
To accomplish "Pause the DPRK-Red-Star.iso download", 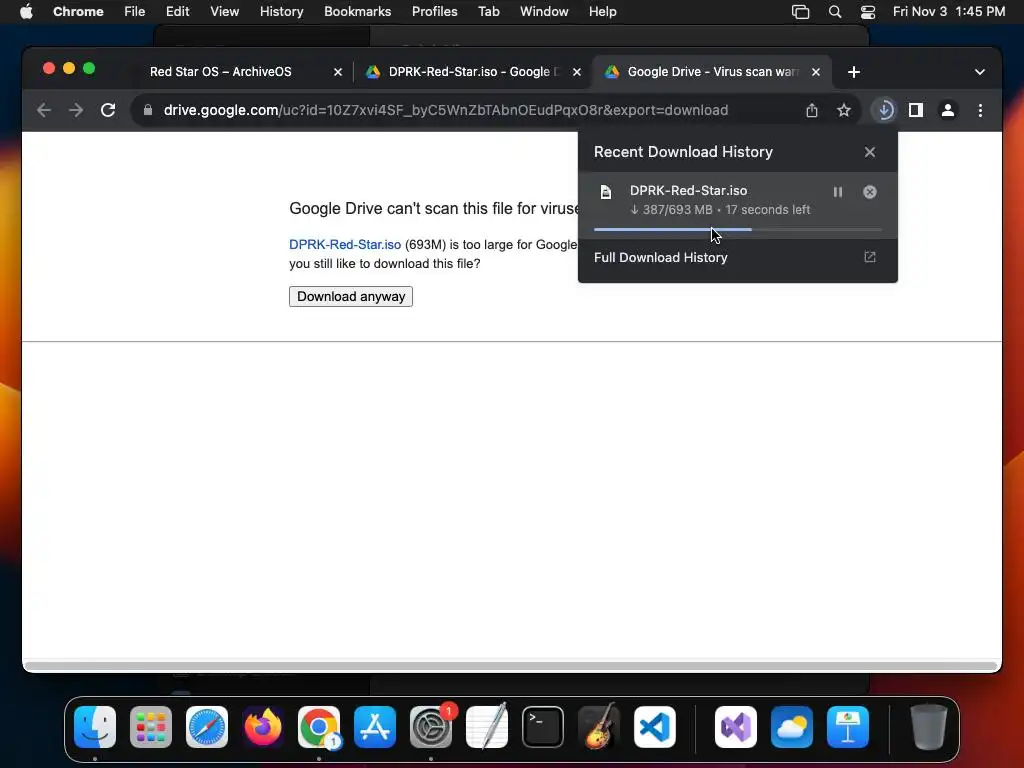I will (x=837, y=192).
